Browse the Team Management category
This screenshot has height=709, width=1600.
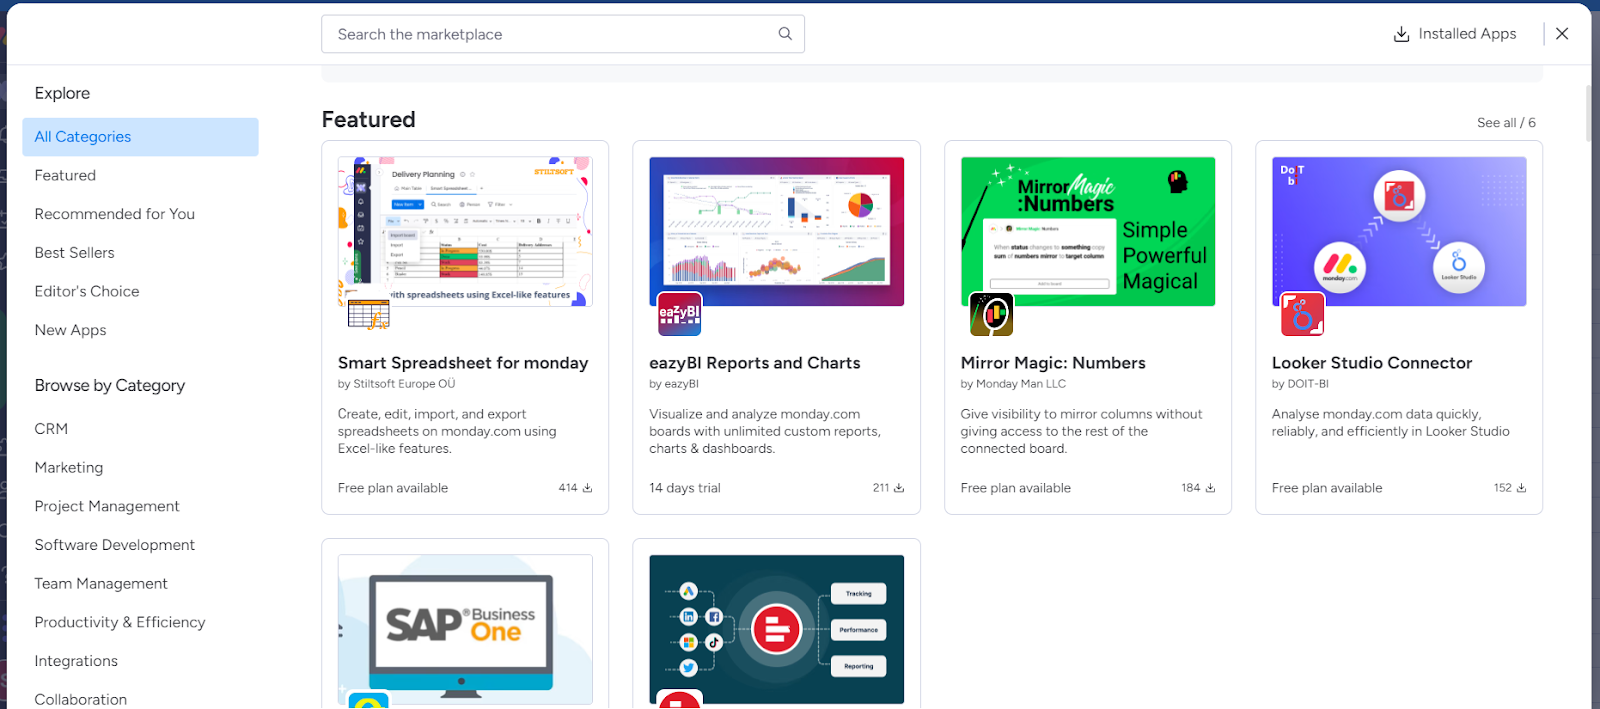coord(101,584)
